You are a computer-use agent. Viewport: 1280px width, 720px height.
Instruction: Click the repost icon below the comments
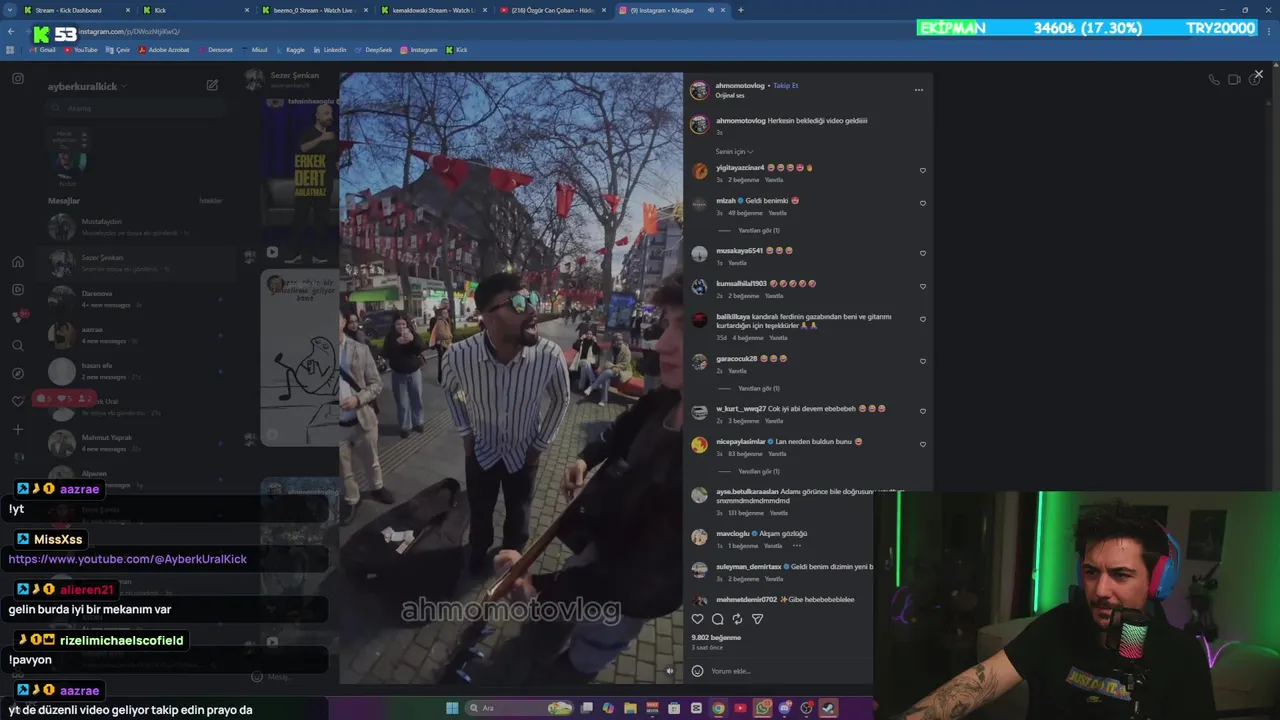pos(737,619)
